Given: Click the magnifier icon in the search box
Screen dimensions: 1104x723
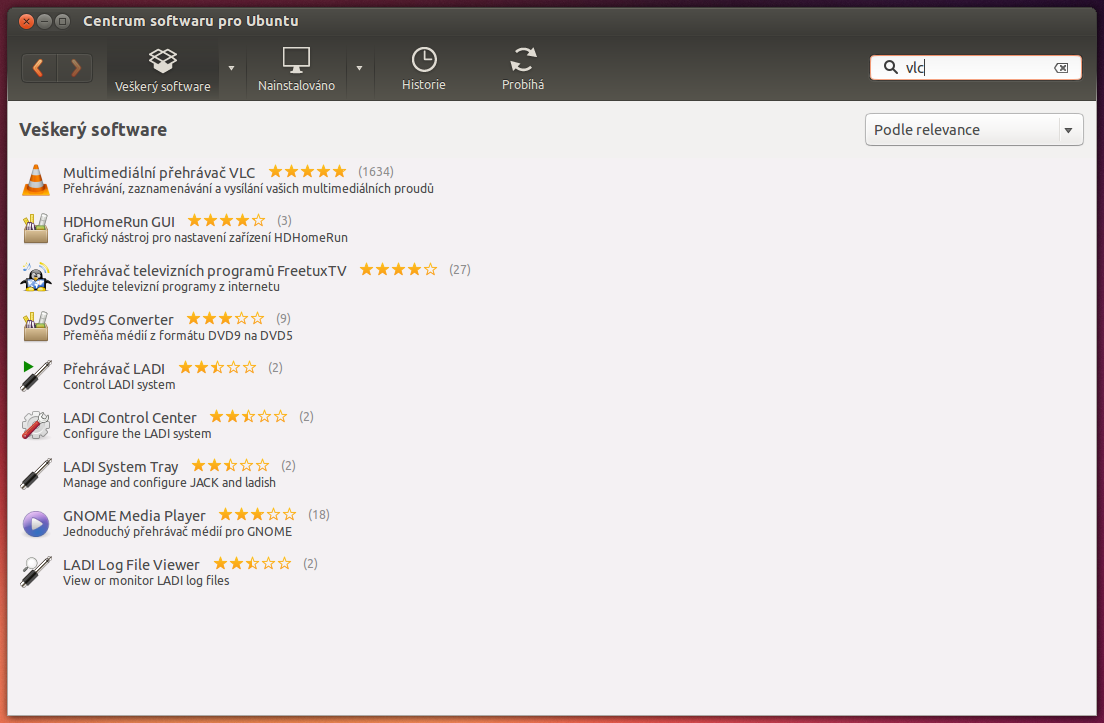Looking at the screenshot, I should pyautogui.click(x=891, y=68).
